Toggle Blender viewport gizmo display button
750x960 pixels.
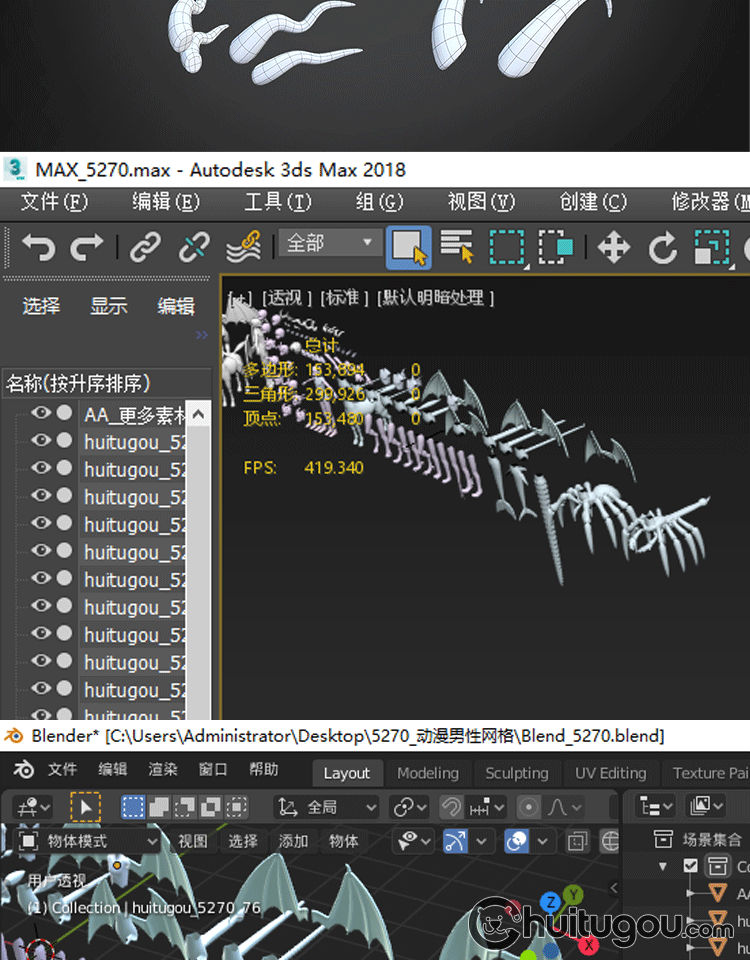tap(455, 841)
